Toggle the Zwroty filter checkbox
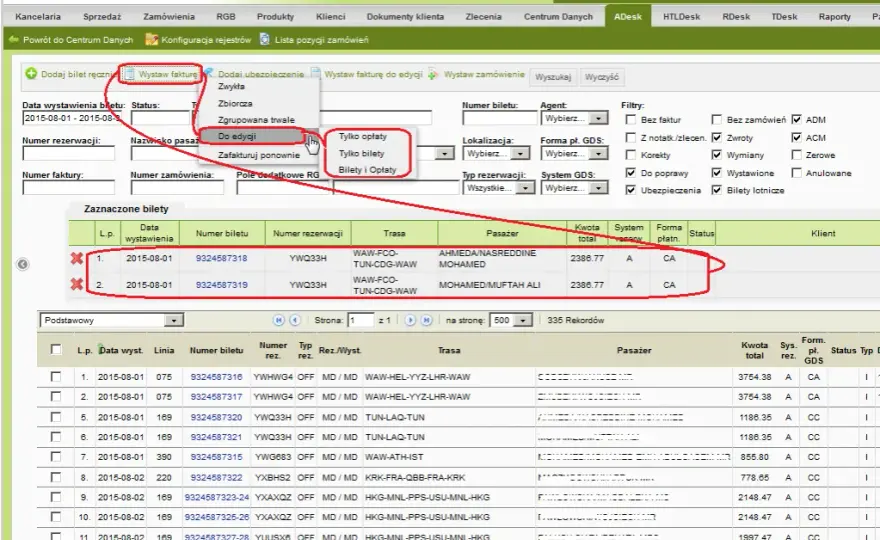Viewport: 880px width, 540px height. pos(717,138)
